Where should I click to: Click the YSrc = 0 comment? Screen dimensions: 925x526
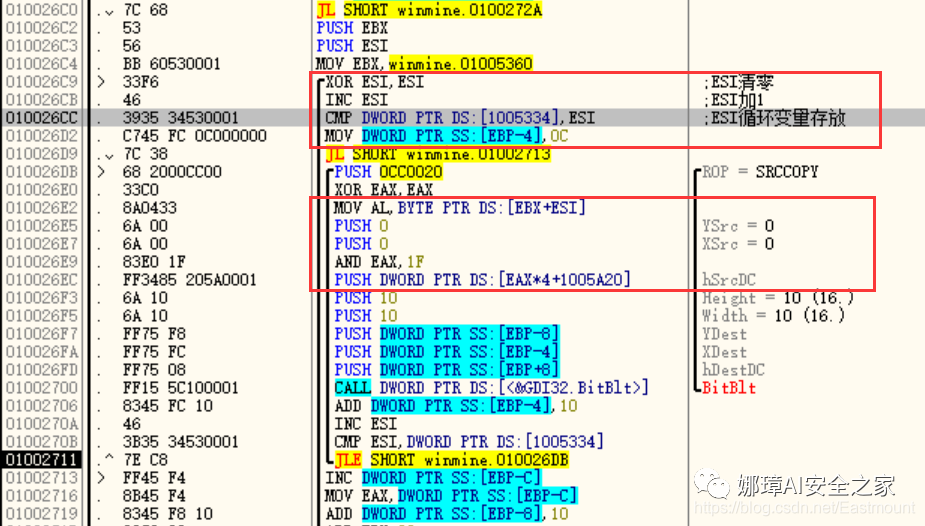738,226
